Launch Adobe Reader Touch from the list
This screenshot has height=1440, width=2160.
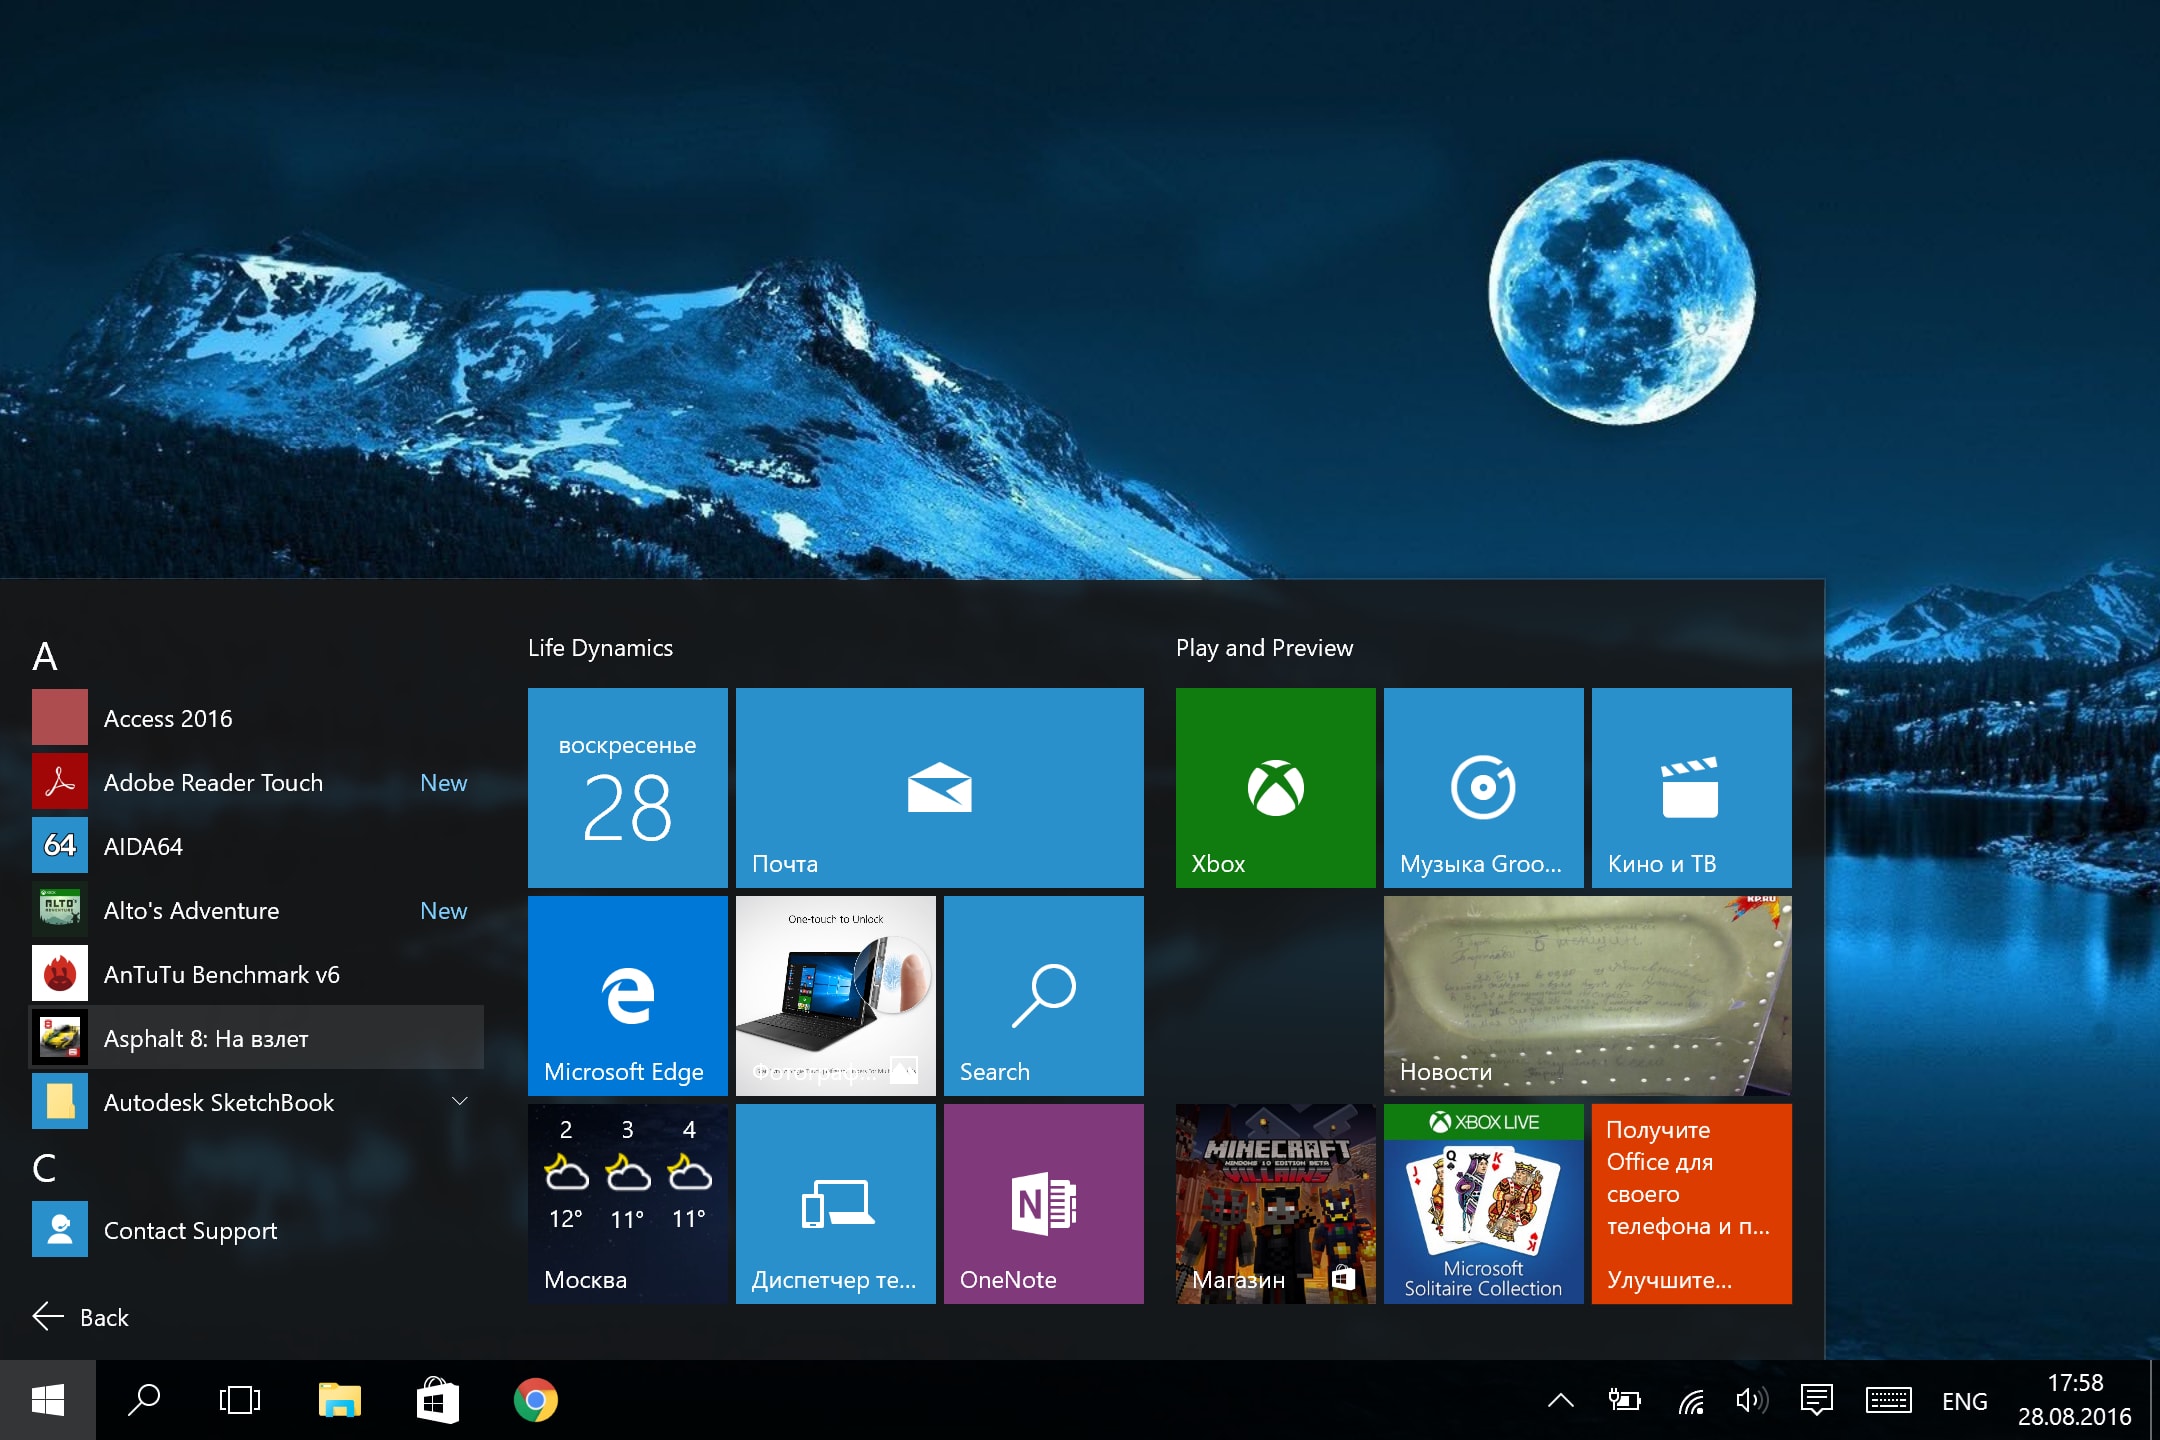(257, 782)
